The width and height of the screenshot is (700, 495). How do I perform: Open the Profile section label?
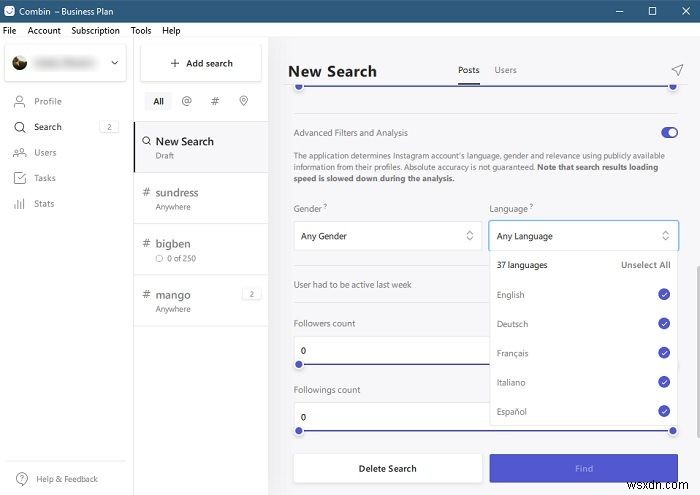(x=48, y=101)
